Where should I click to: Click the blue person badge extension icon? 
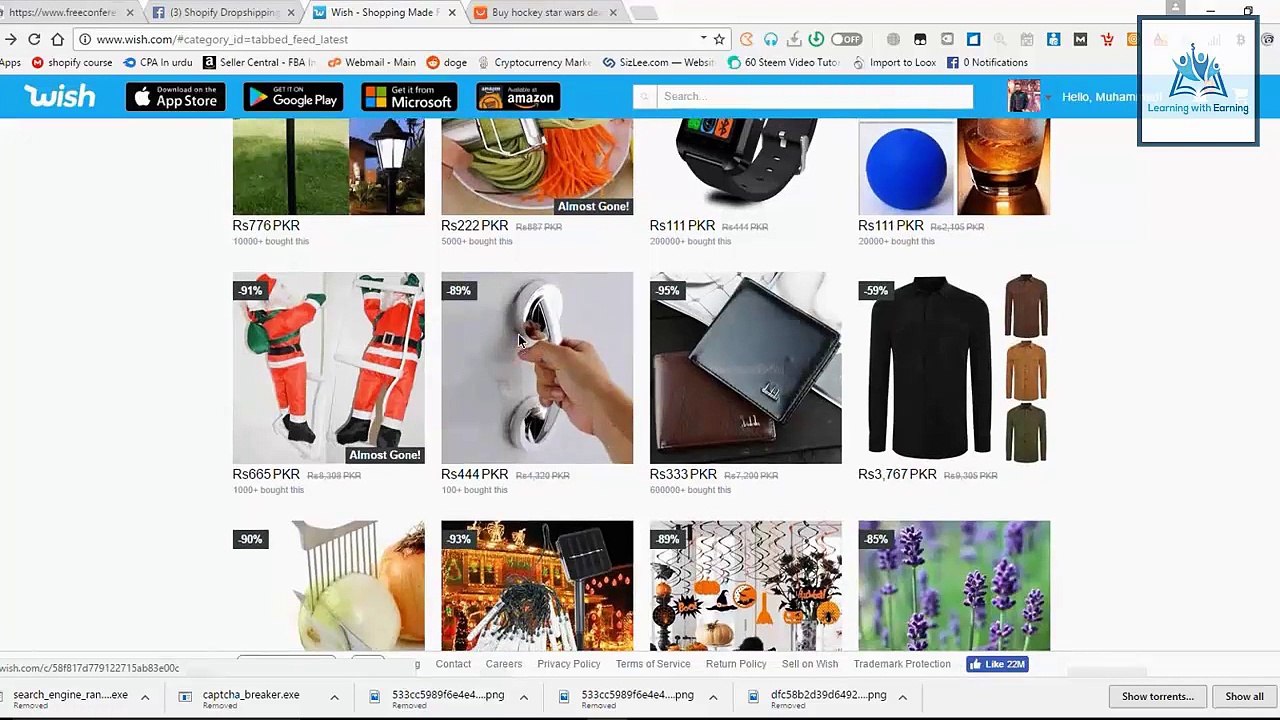[x=1053, y=39]
